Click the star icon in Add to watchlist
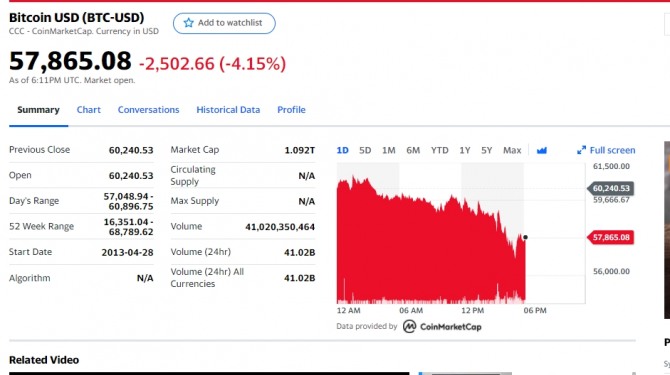670x375 pixels. 188,23
